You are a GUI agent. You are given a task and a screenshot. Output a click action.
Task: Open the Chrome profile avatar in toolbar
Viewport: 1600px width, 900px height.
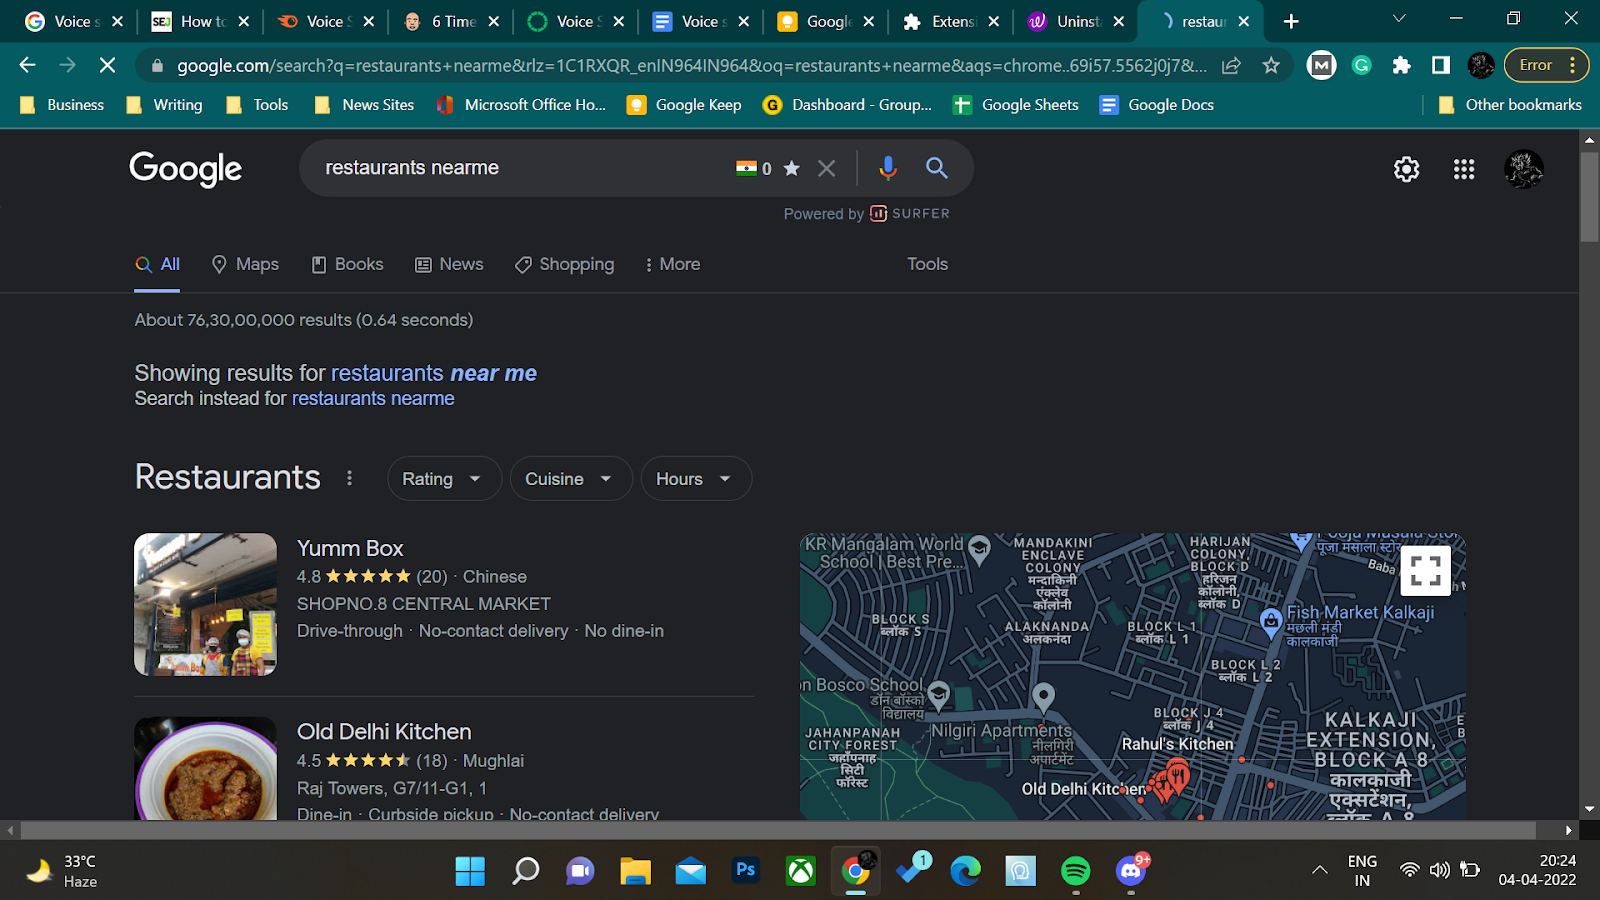(x=1481, y=65)
